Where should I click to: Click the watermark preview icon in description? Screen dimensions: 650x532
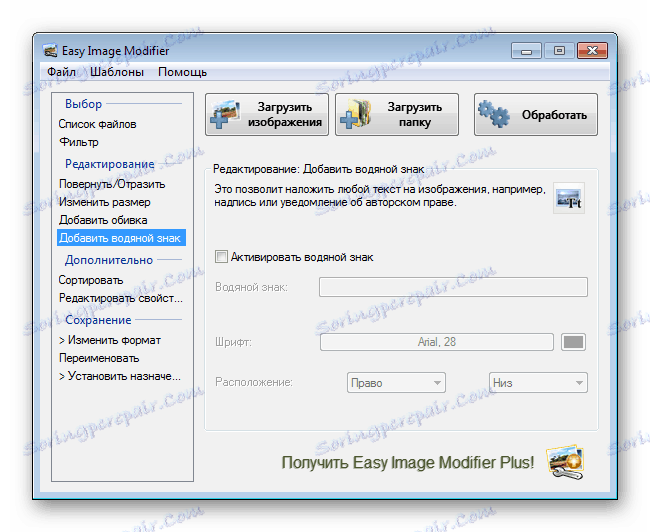point(569,198)
